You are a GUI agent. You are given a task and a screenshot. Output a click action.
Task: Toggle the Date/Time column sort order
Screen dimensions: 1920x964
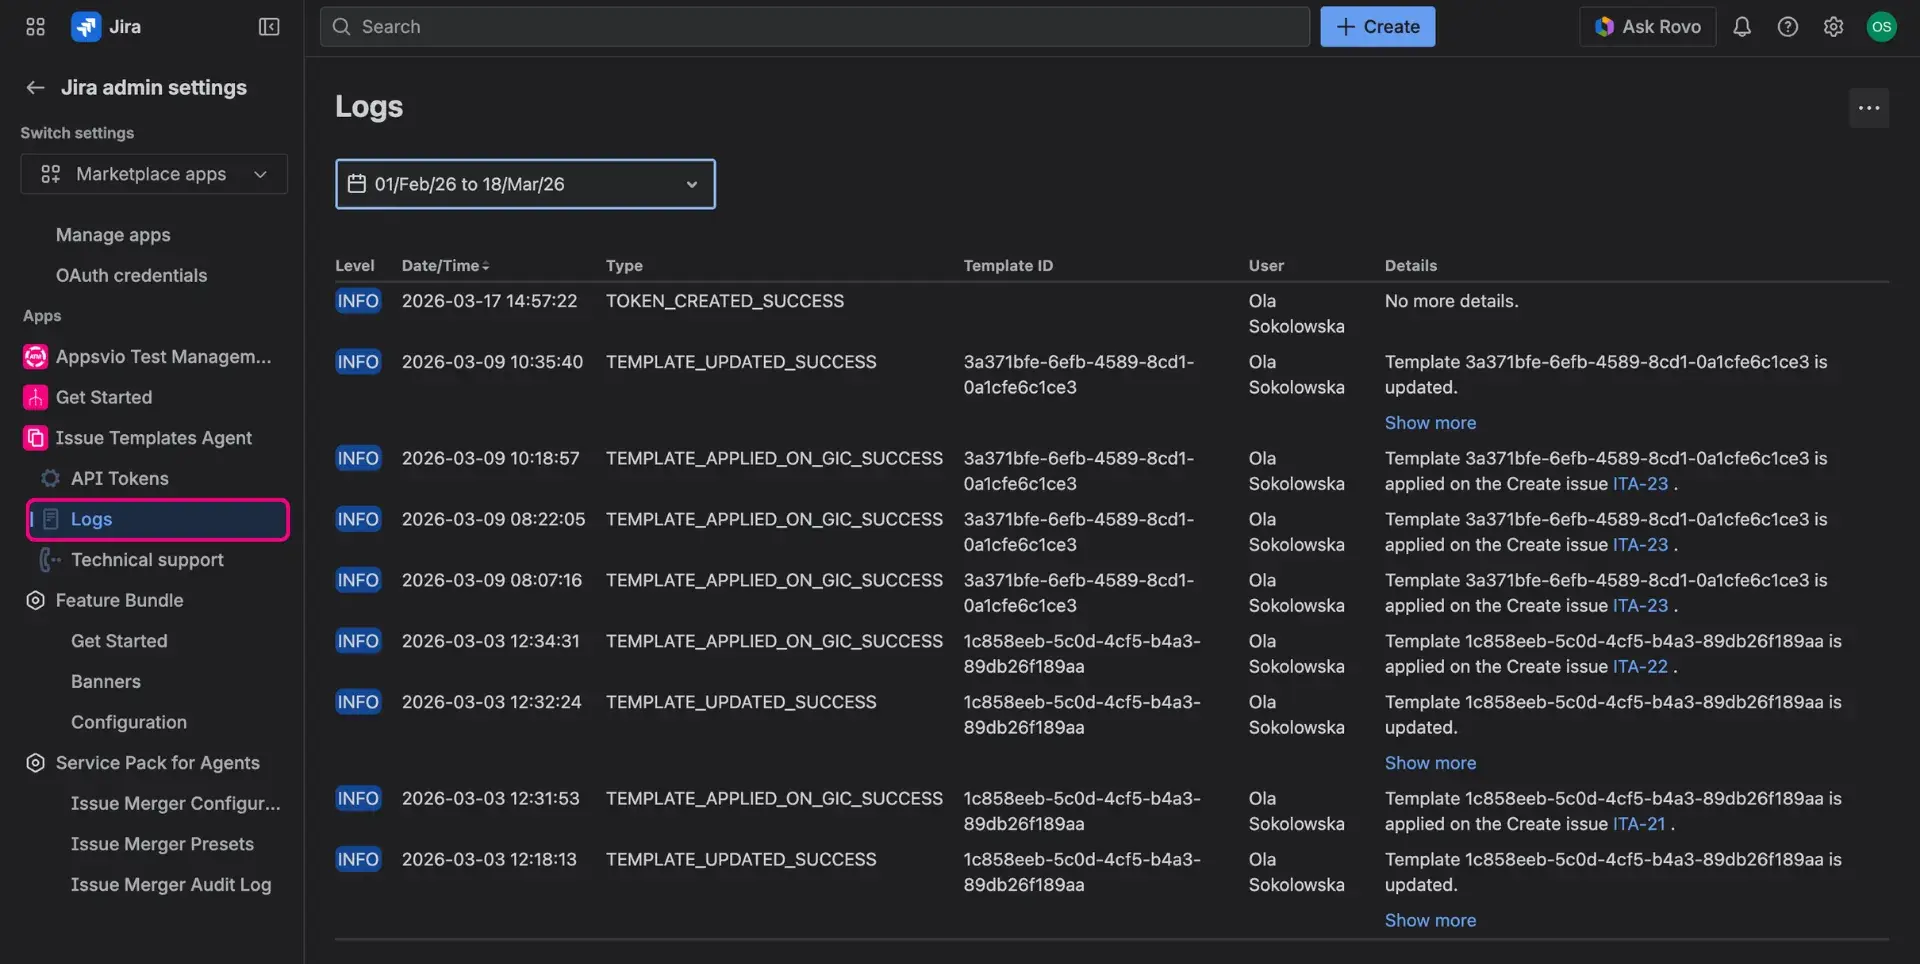click(445, 266)
